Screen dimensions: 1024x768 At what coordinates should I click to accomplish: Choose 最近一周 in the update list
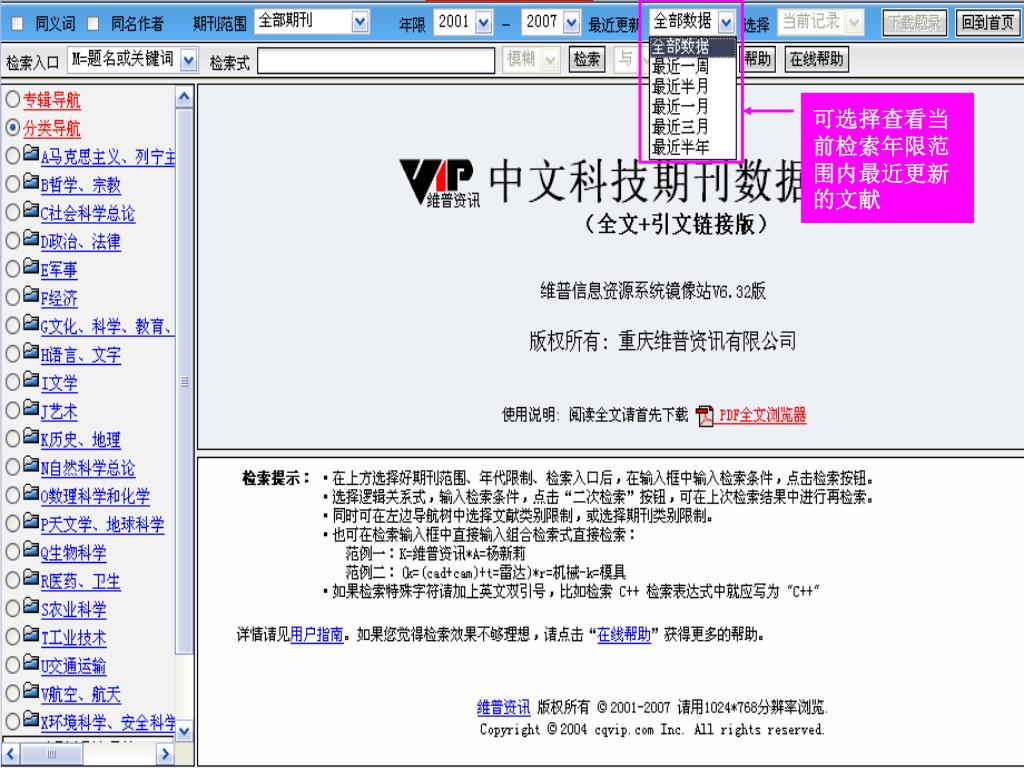[693, 66]
